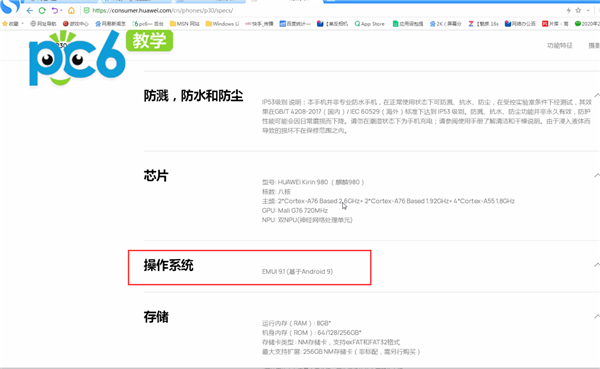Open 游戏中心 bookmark
The width and height of the screenshot is (600, 369).
(x=76, y=24)
